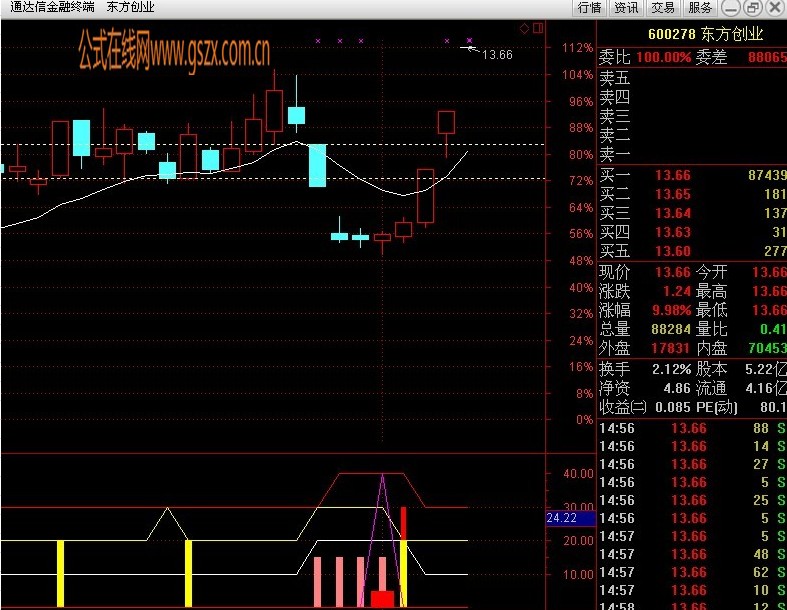Click the leftmost yellow indicator bar

point(60,573)
